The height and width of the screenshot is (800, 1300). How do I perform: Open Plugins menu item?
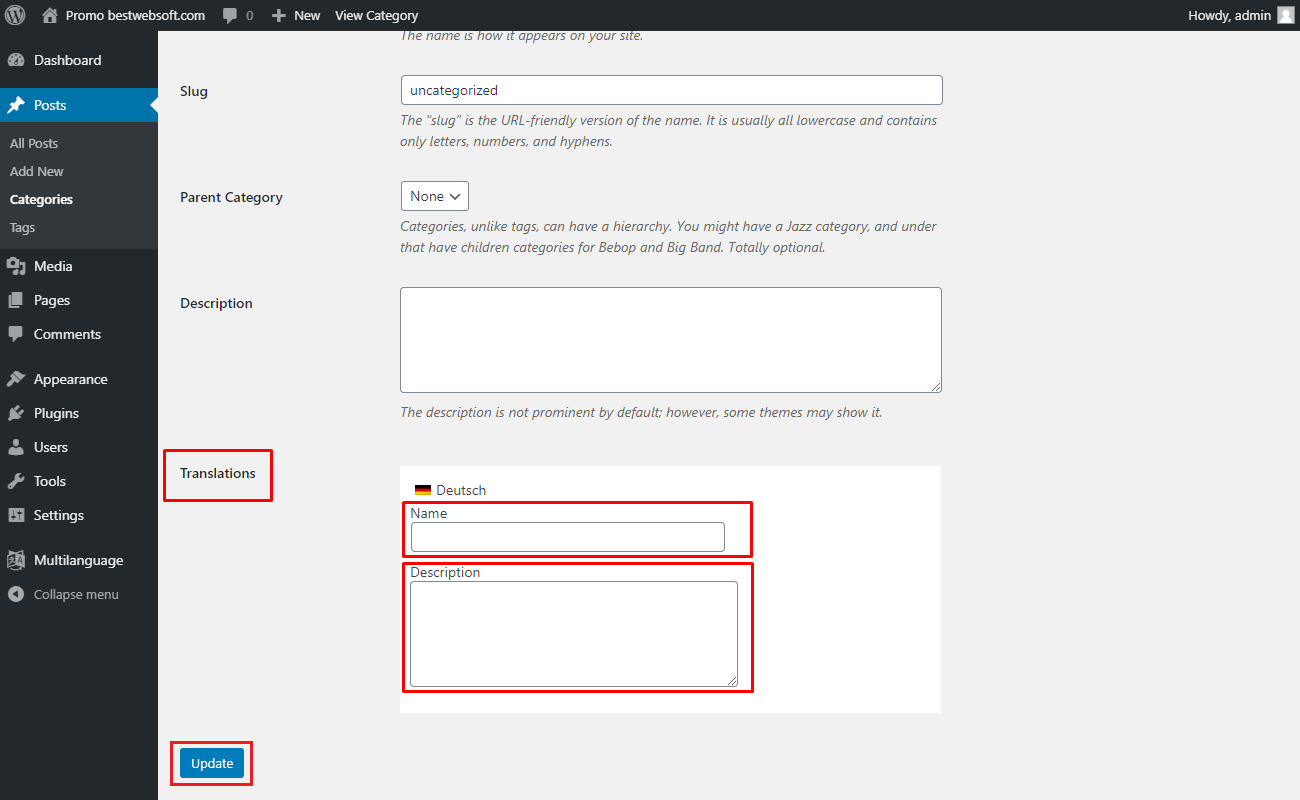point(79,413)
